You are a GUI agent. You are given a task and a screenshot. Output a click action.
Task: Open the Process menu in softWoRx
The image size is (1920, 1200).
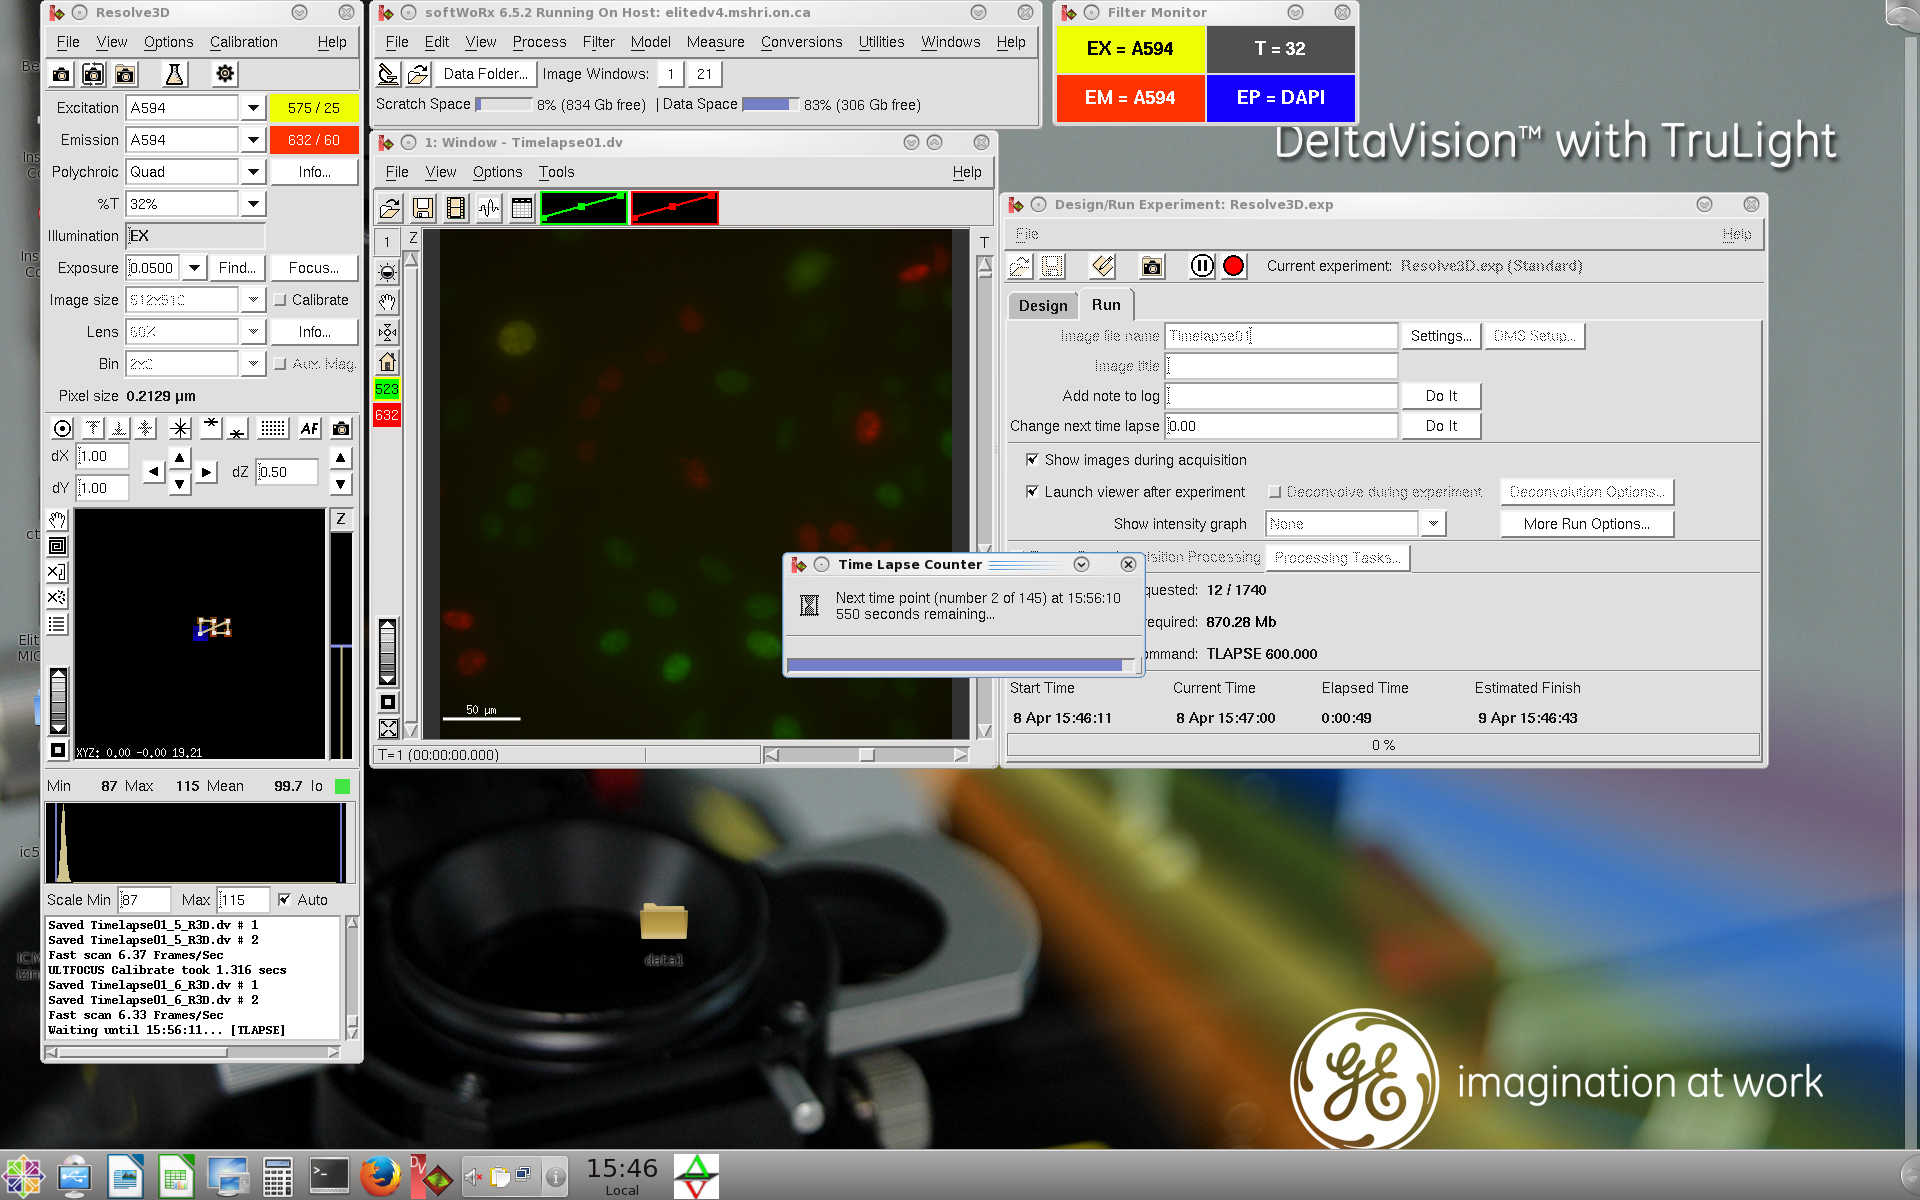click(539, 42)
